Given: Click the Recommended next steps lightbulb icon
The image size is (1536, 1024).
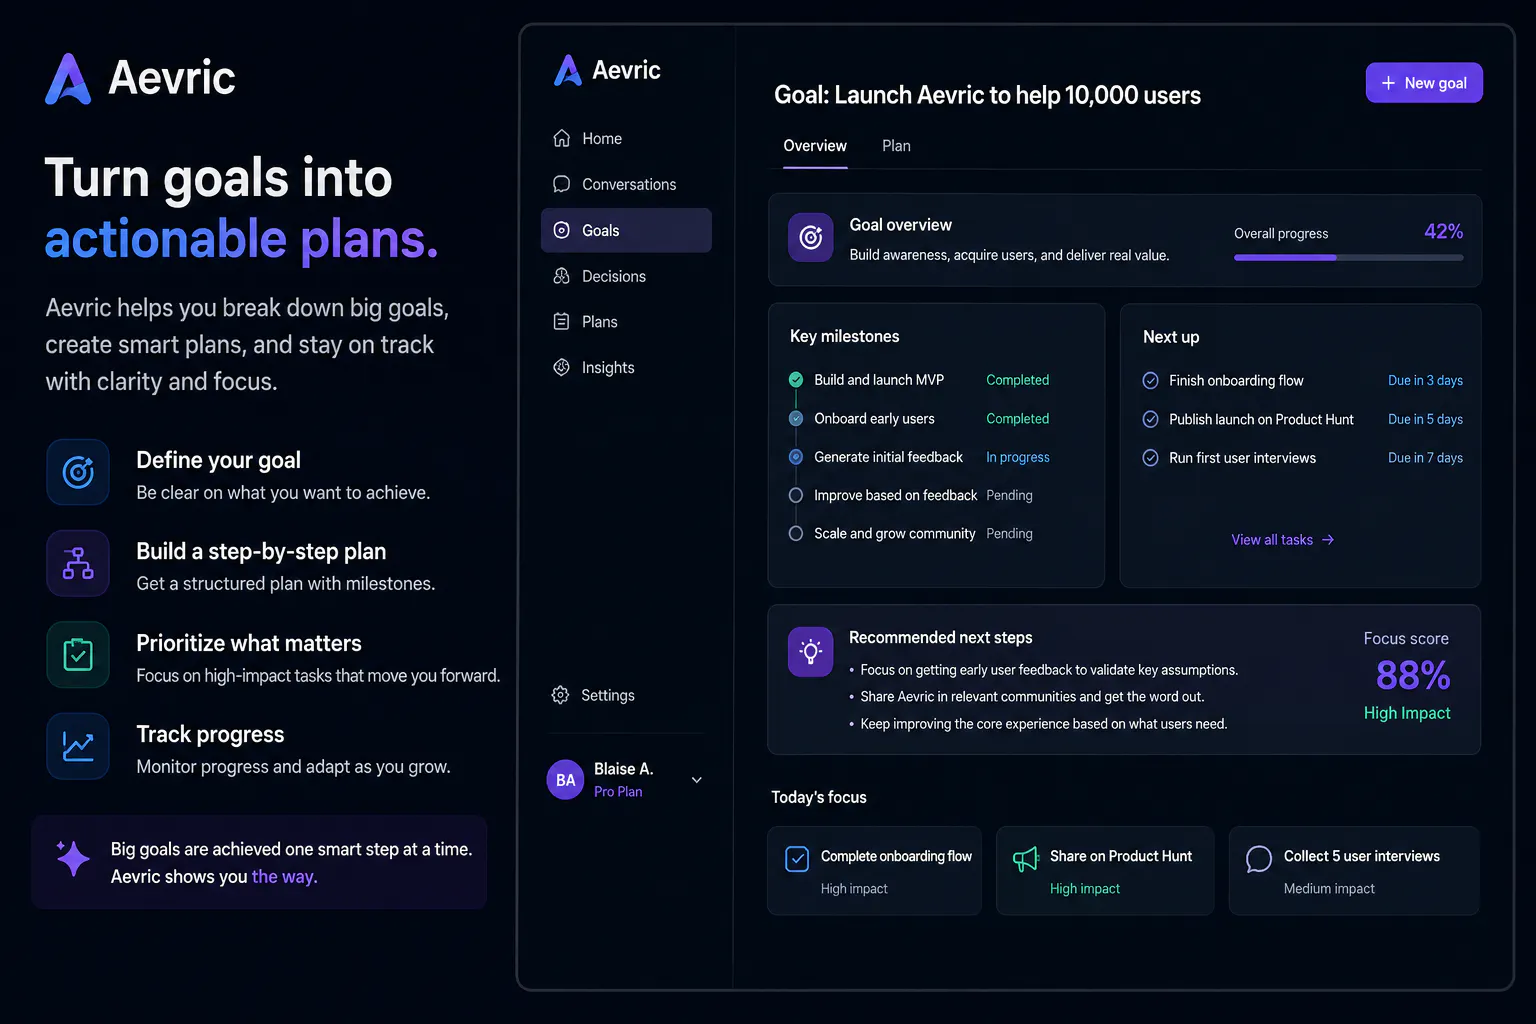Looking at the screenshot, I should tap(811, 652).
